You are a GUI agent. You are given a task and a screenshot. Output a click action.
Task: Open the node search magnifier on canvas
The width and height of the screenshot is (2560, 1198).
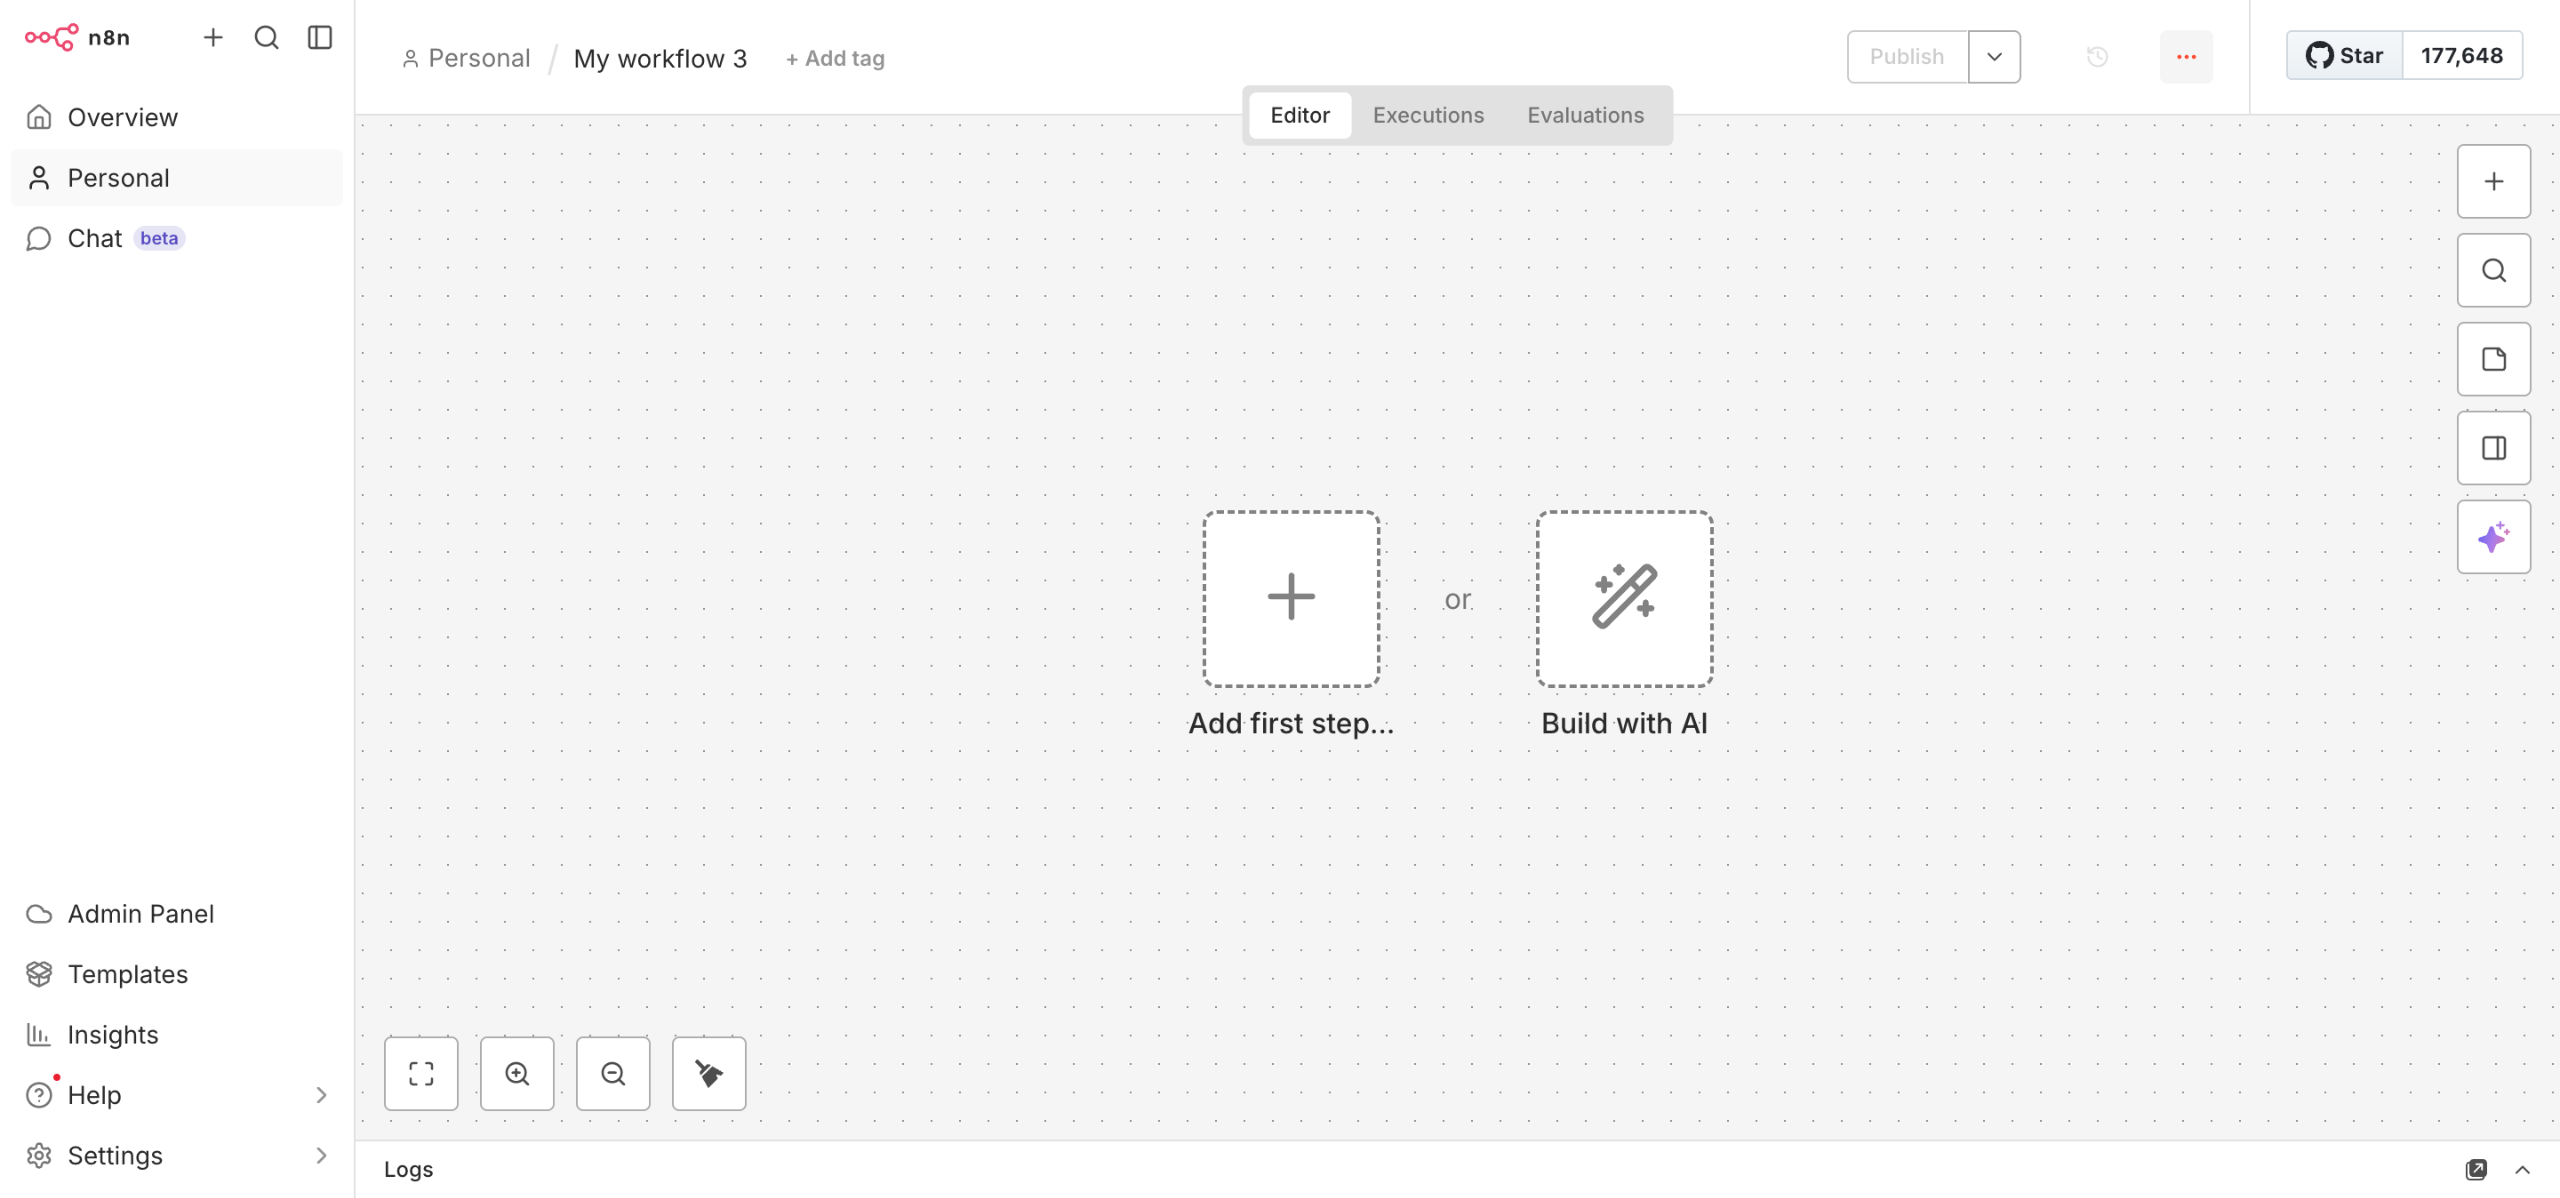tap(2493, 270)
